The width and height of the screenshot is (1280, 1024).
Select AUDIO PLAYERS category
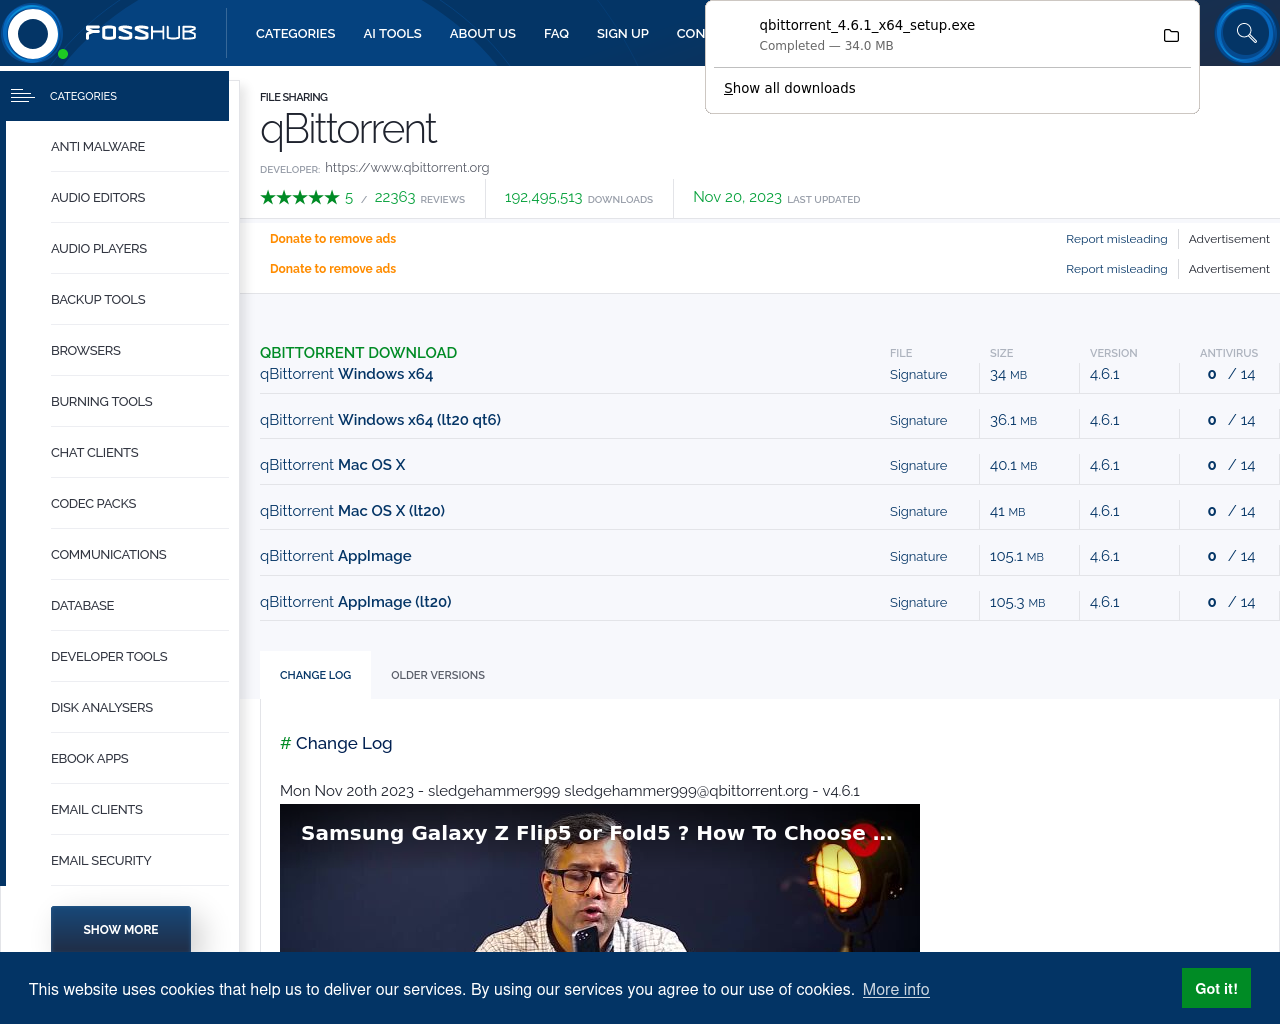[x=99, y=248]
